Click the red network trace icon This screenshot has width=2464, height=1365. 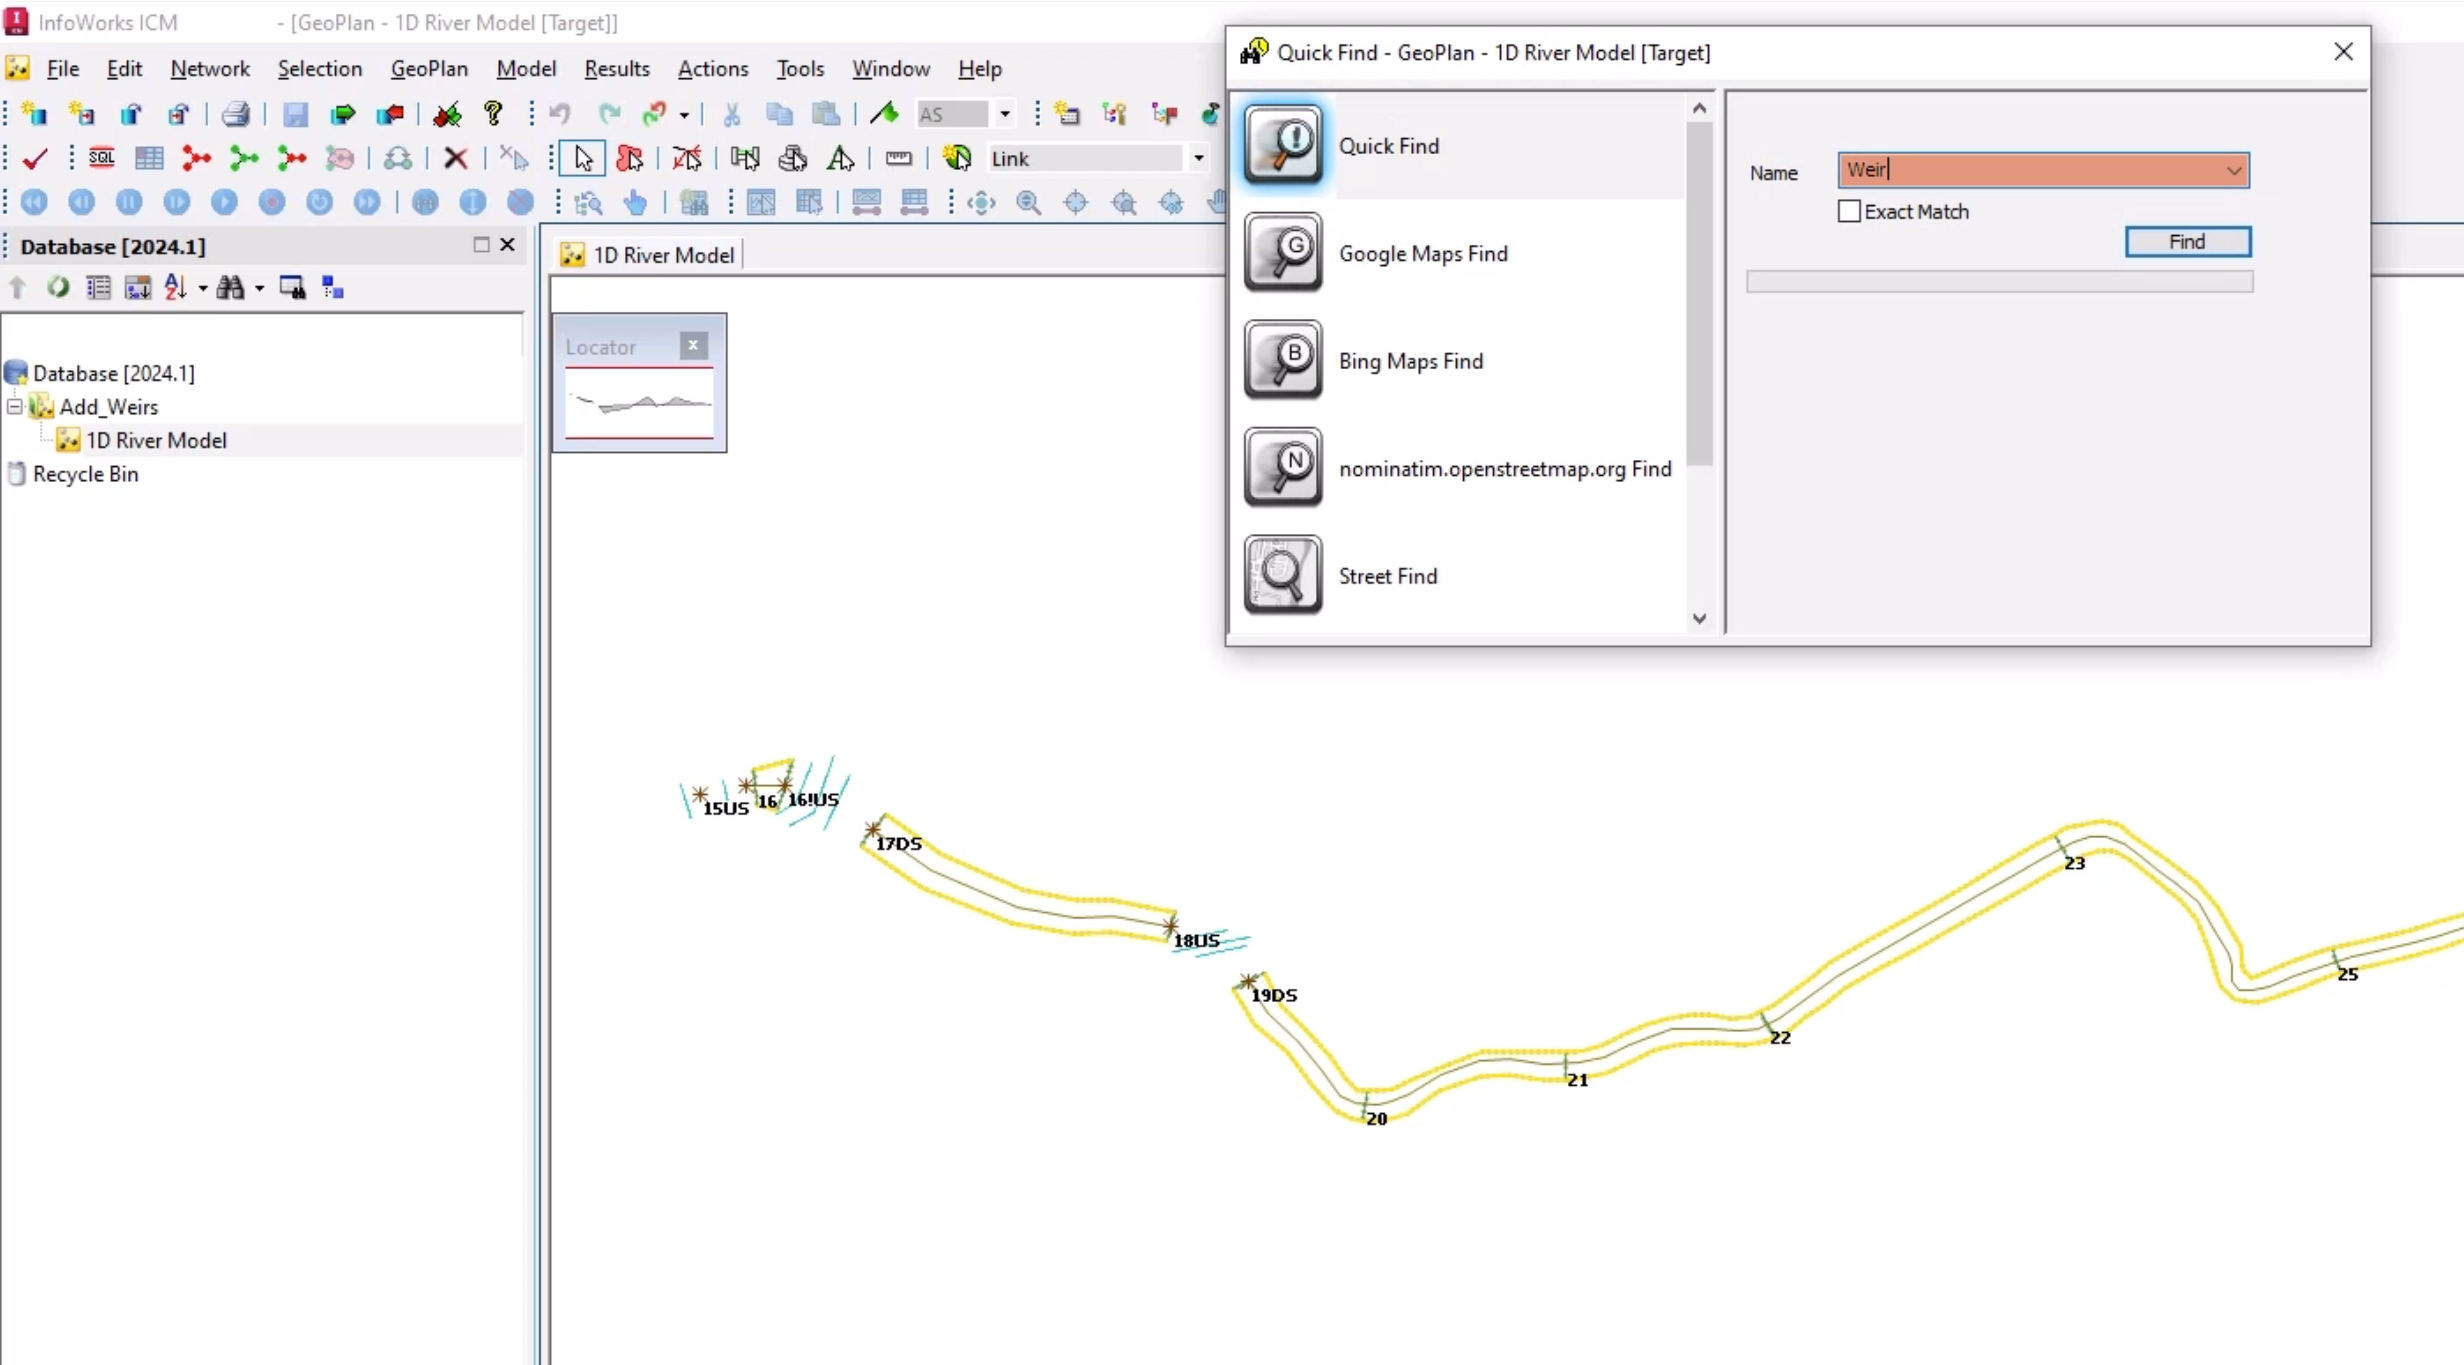click(197, 158)
